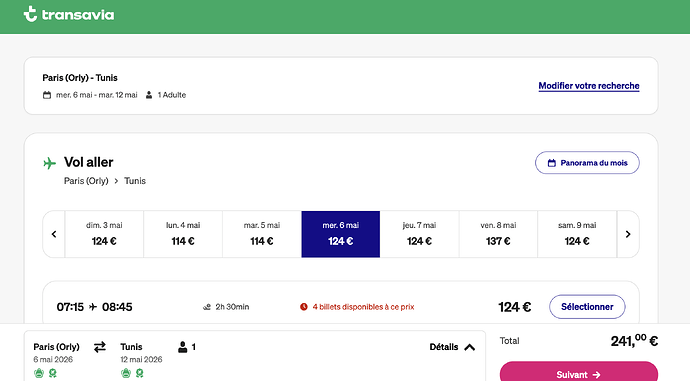Click the swap arrows icon between Paris and Tunis
Viewport: 690px width, 381px height.
tap(100, 347)
